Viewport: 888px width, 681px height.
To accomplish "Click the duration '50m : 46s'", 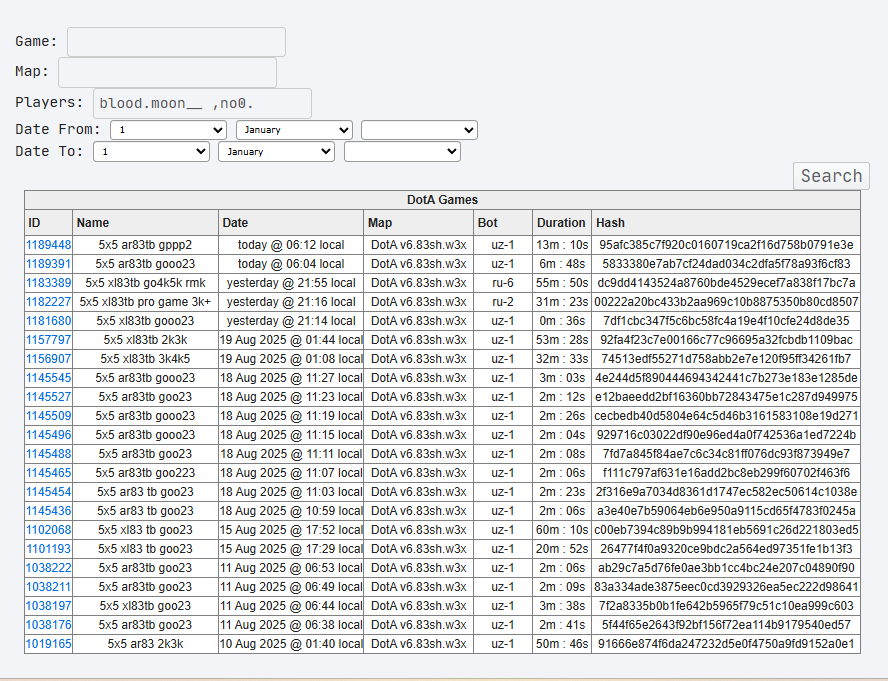I will (x=562, y=644).
